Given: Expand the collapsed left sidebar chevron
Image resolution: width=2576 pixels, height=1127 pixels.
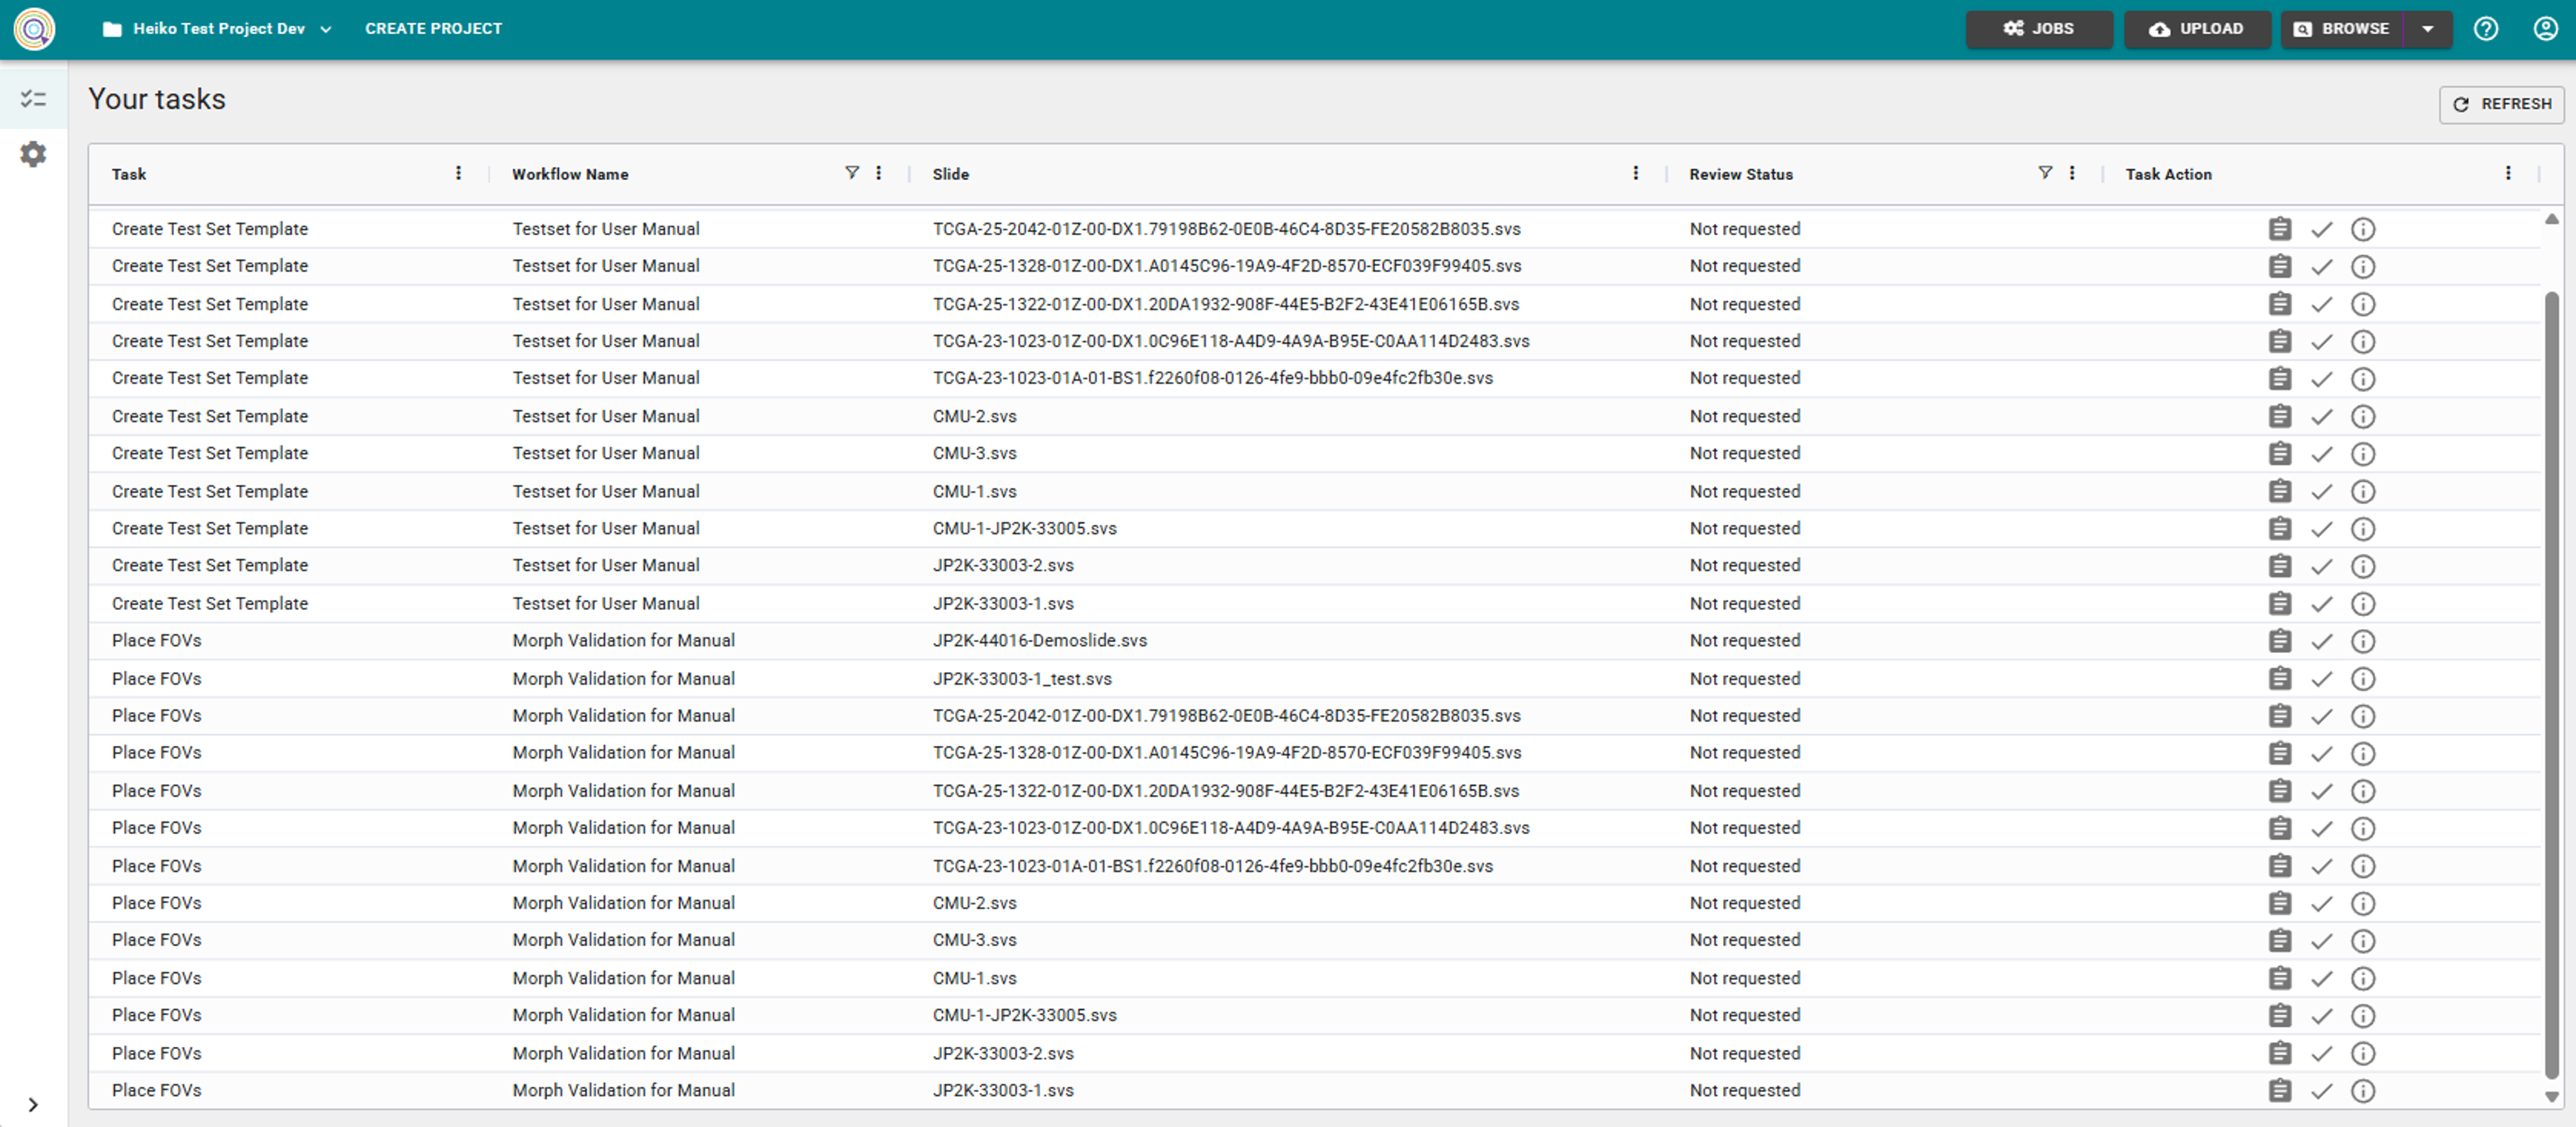Looking at the screenshot, I should click(x=33, y=1104).
